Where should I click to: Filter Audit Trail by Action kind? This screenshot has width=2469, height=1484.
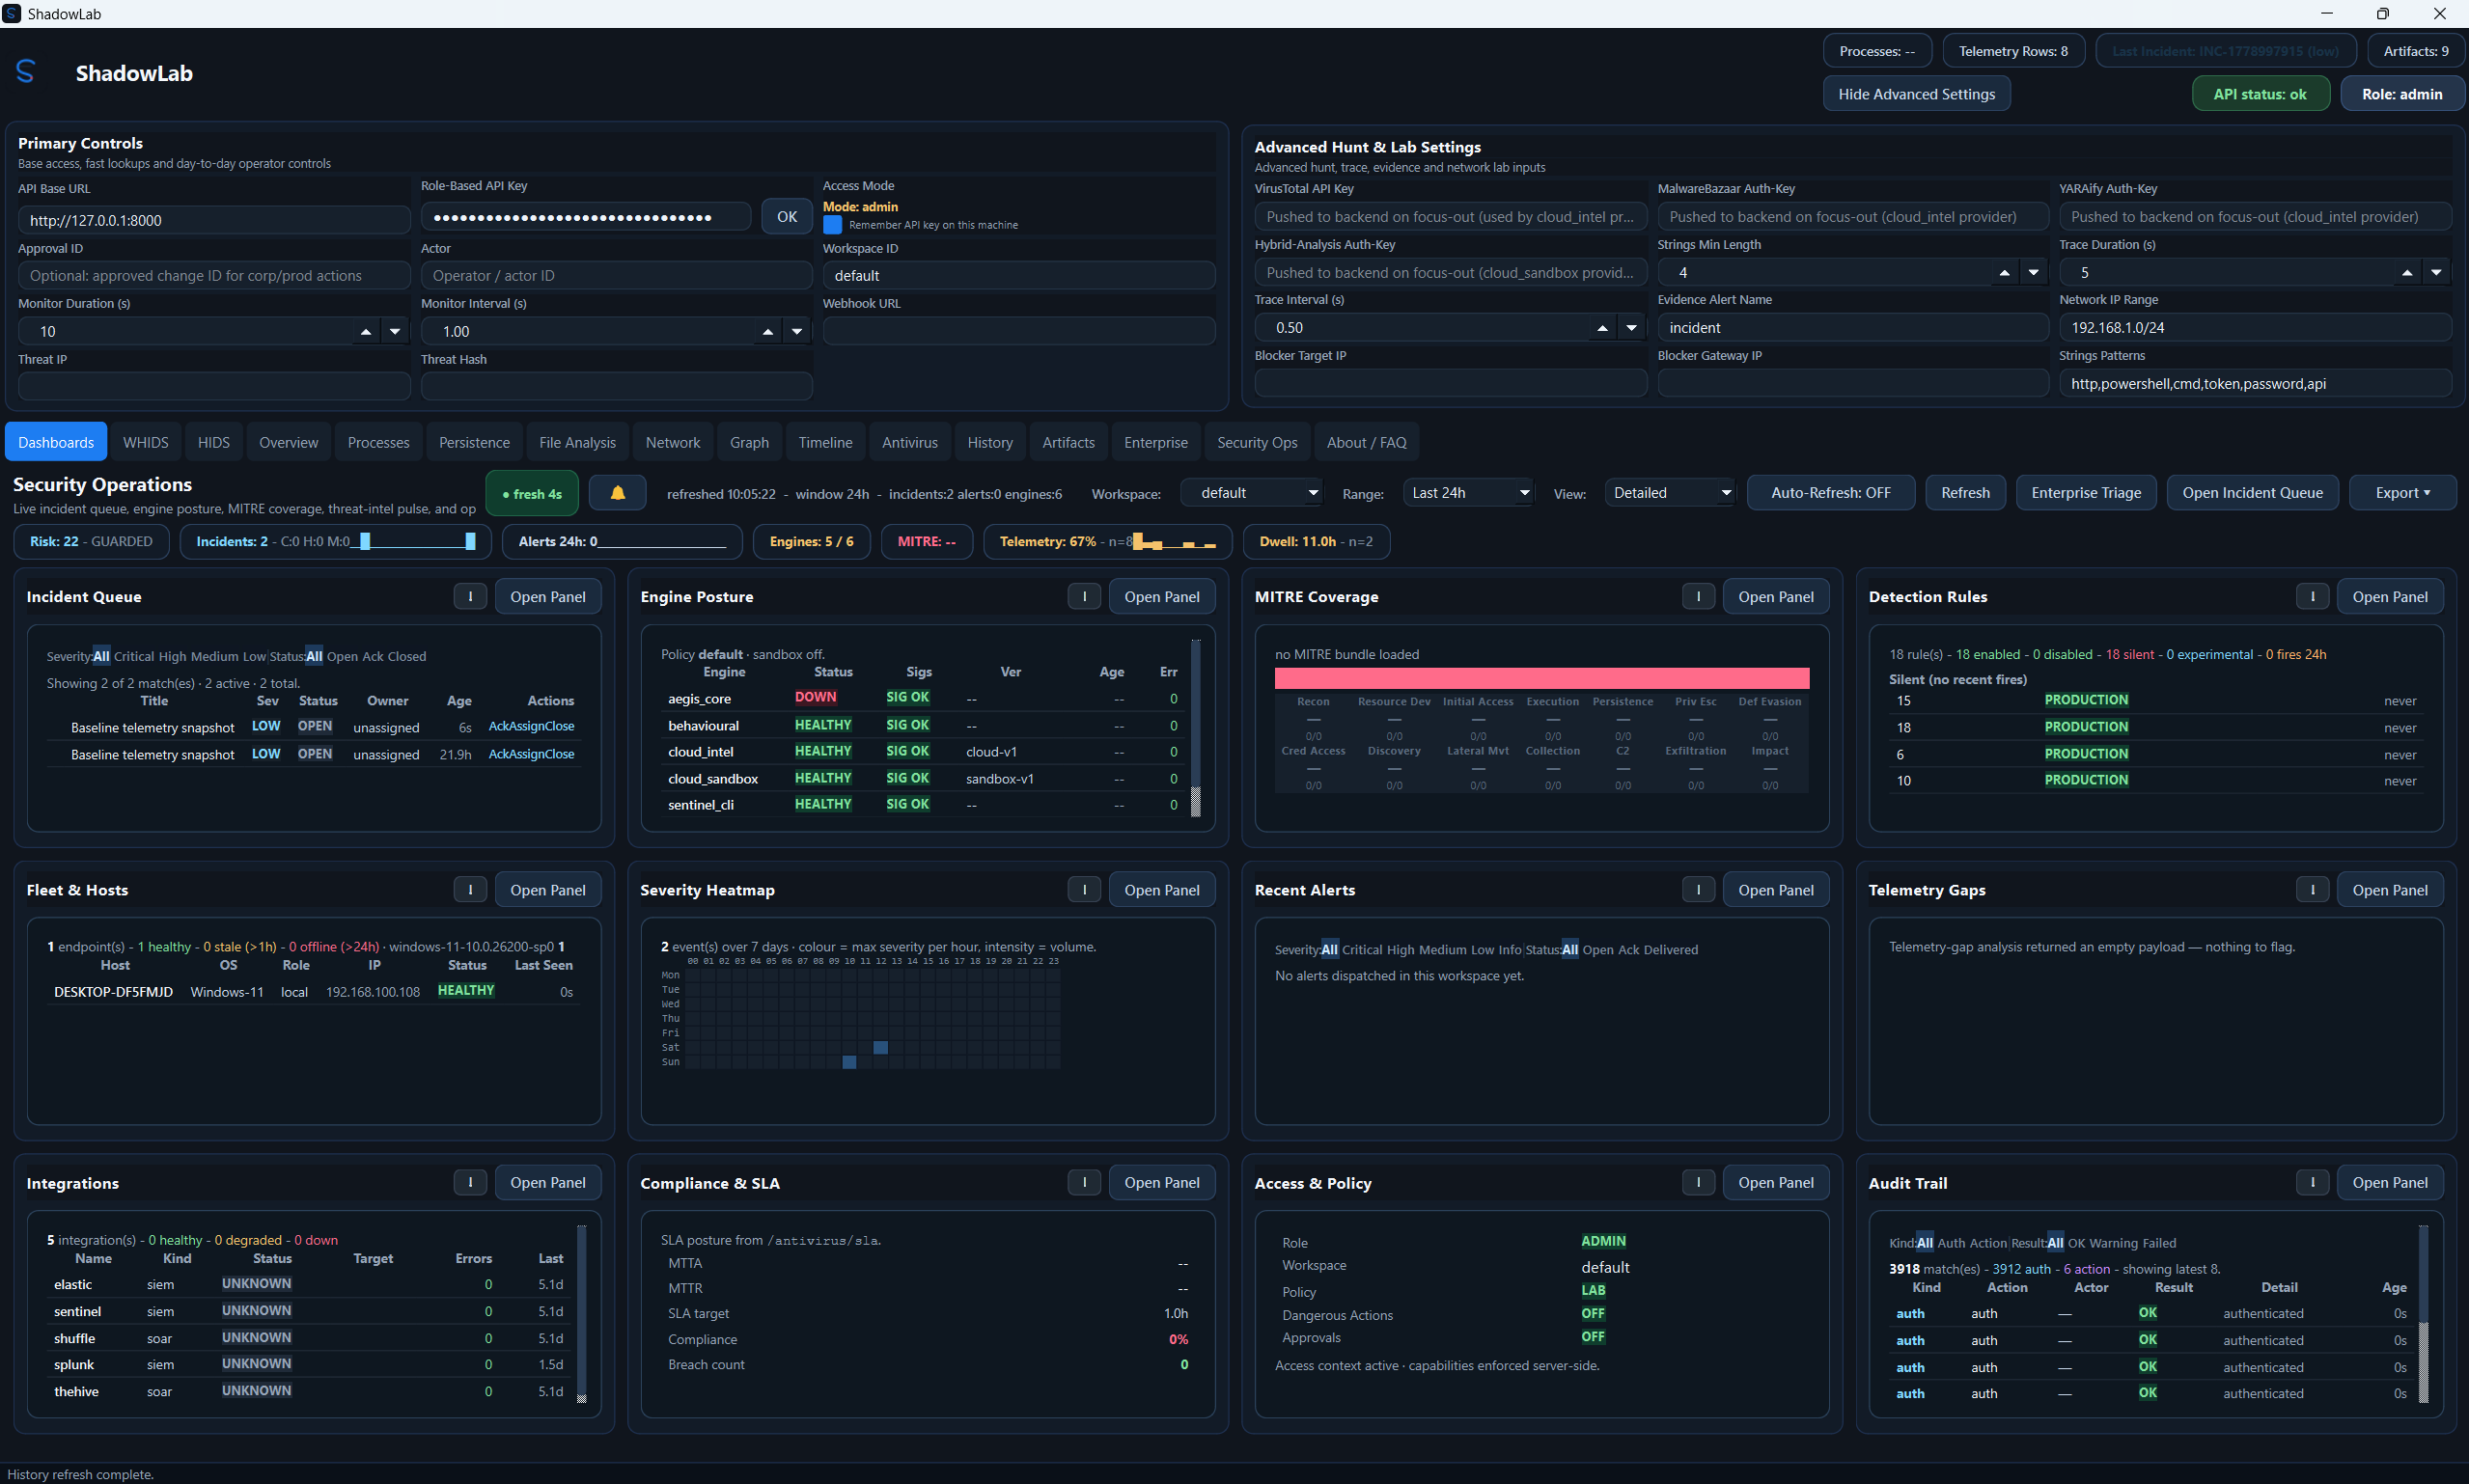tap(1987, 1243)
